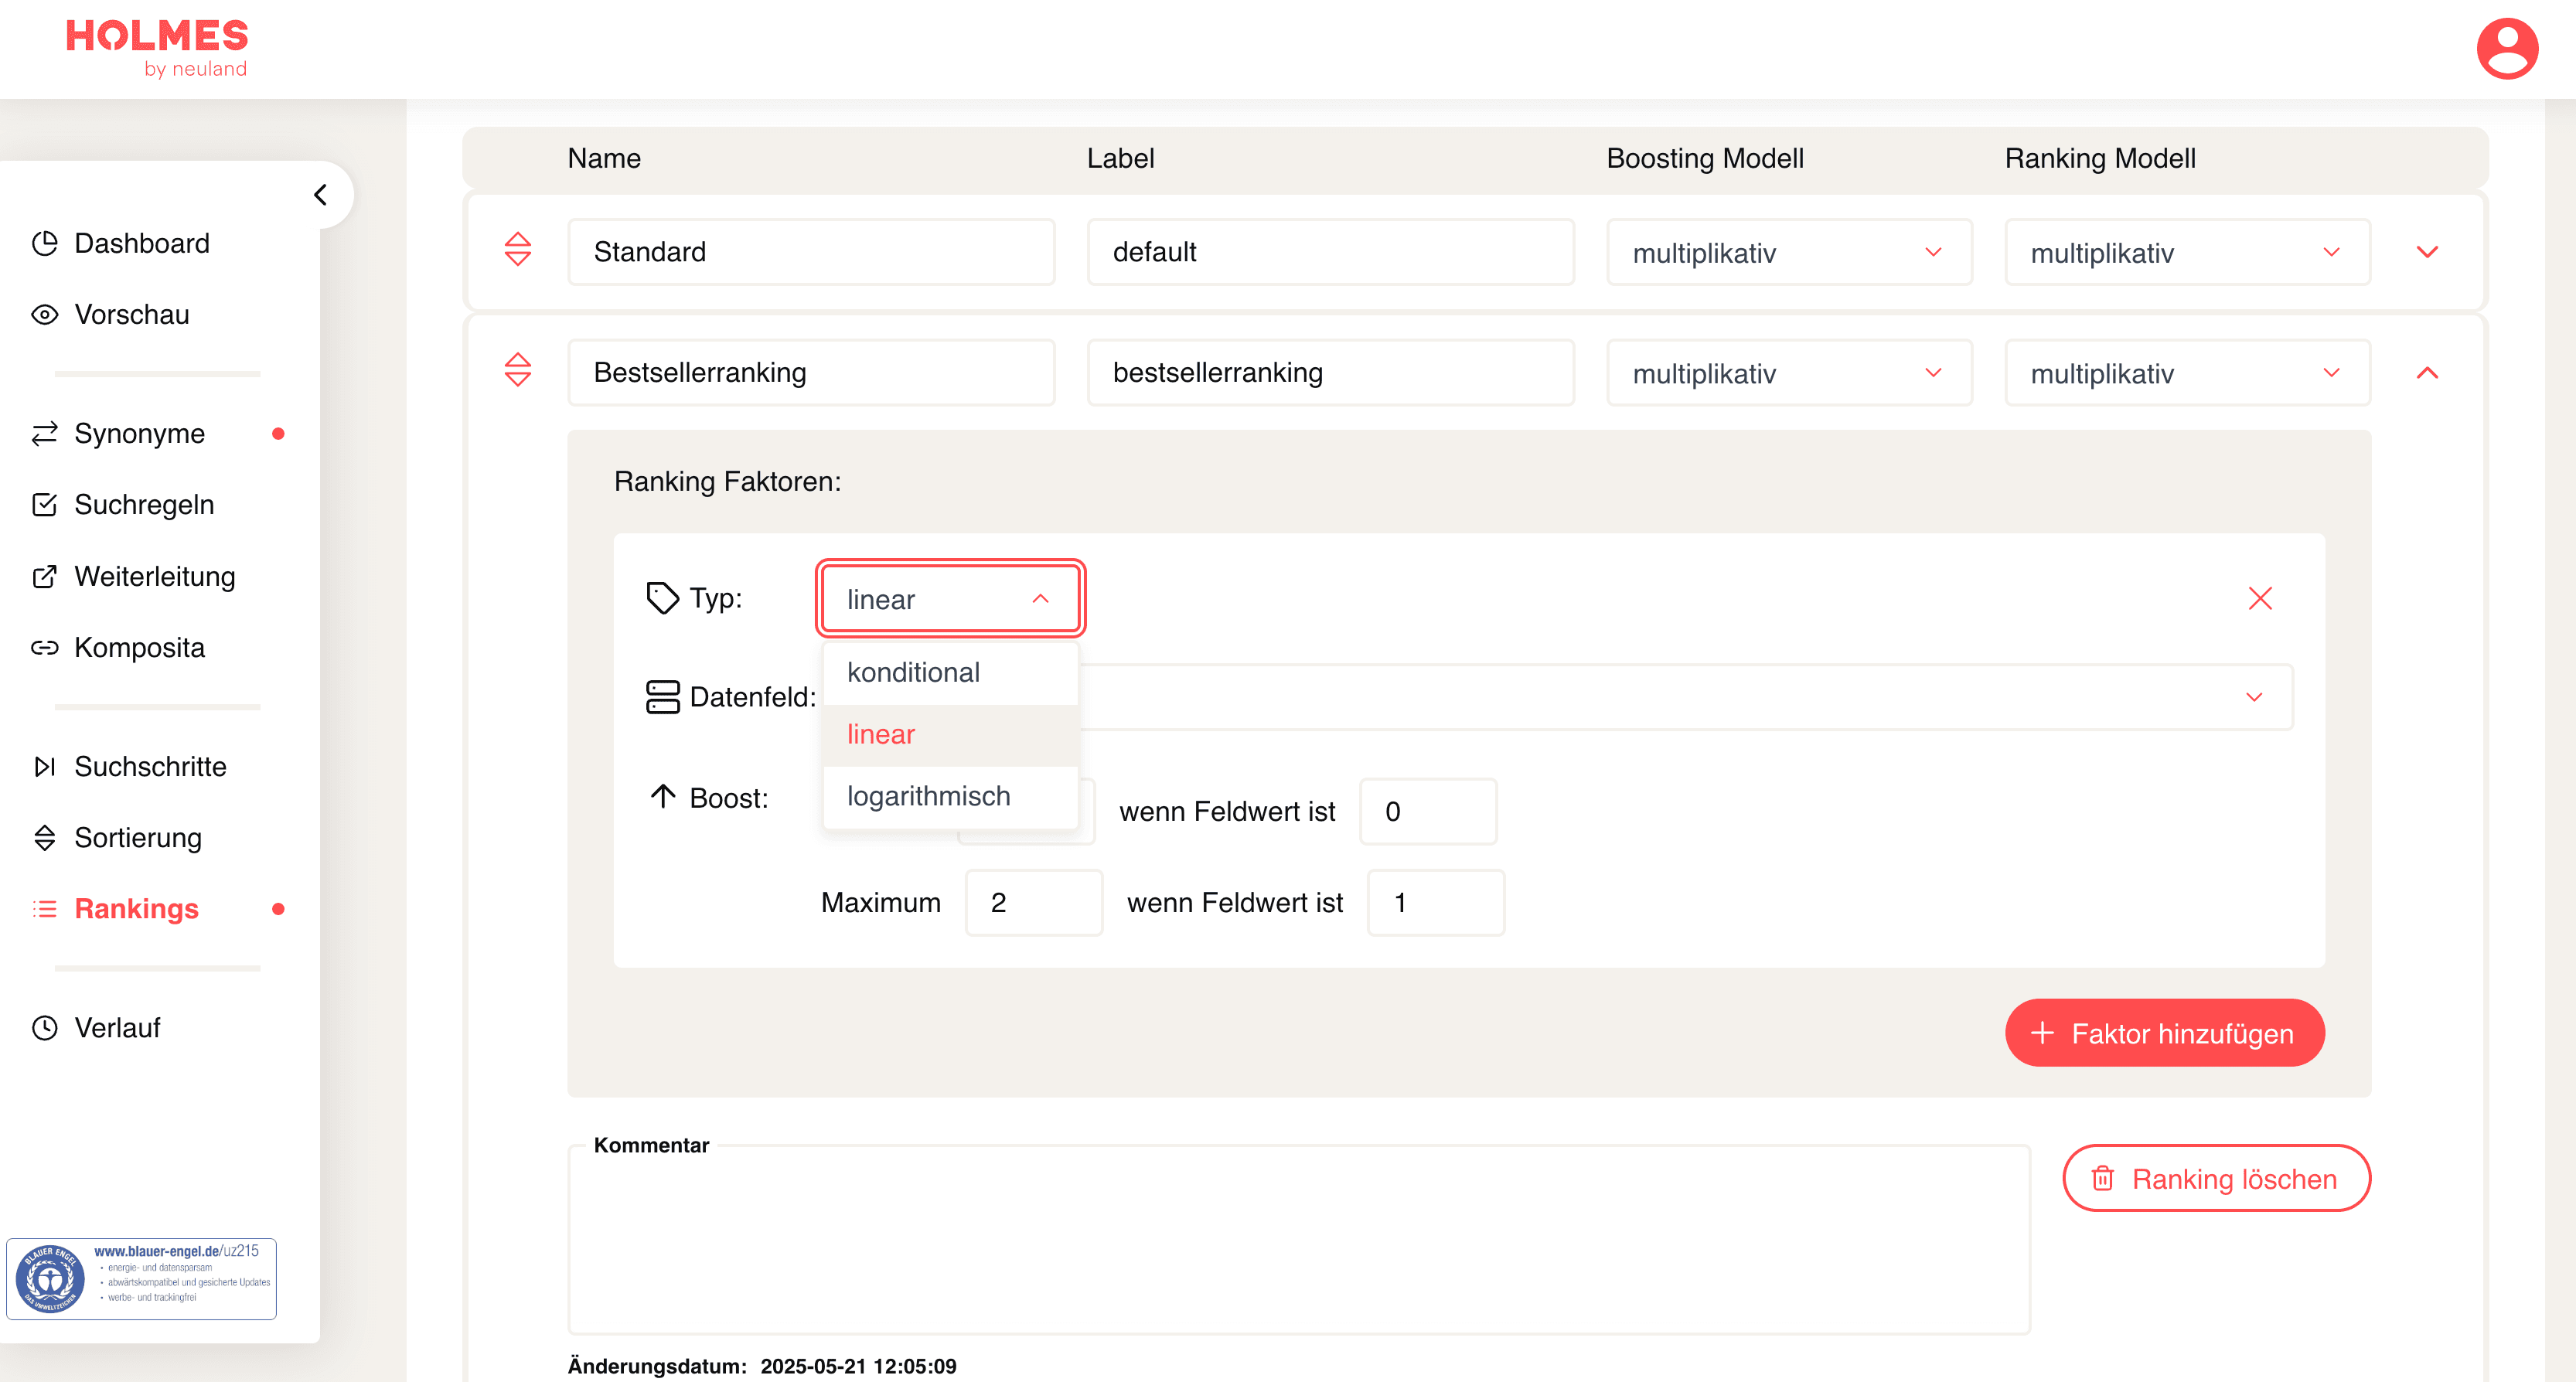Click the Ranking Faktoren heading

coord(727,481)
